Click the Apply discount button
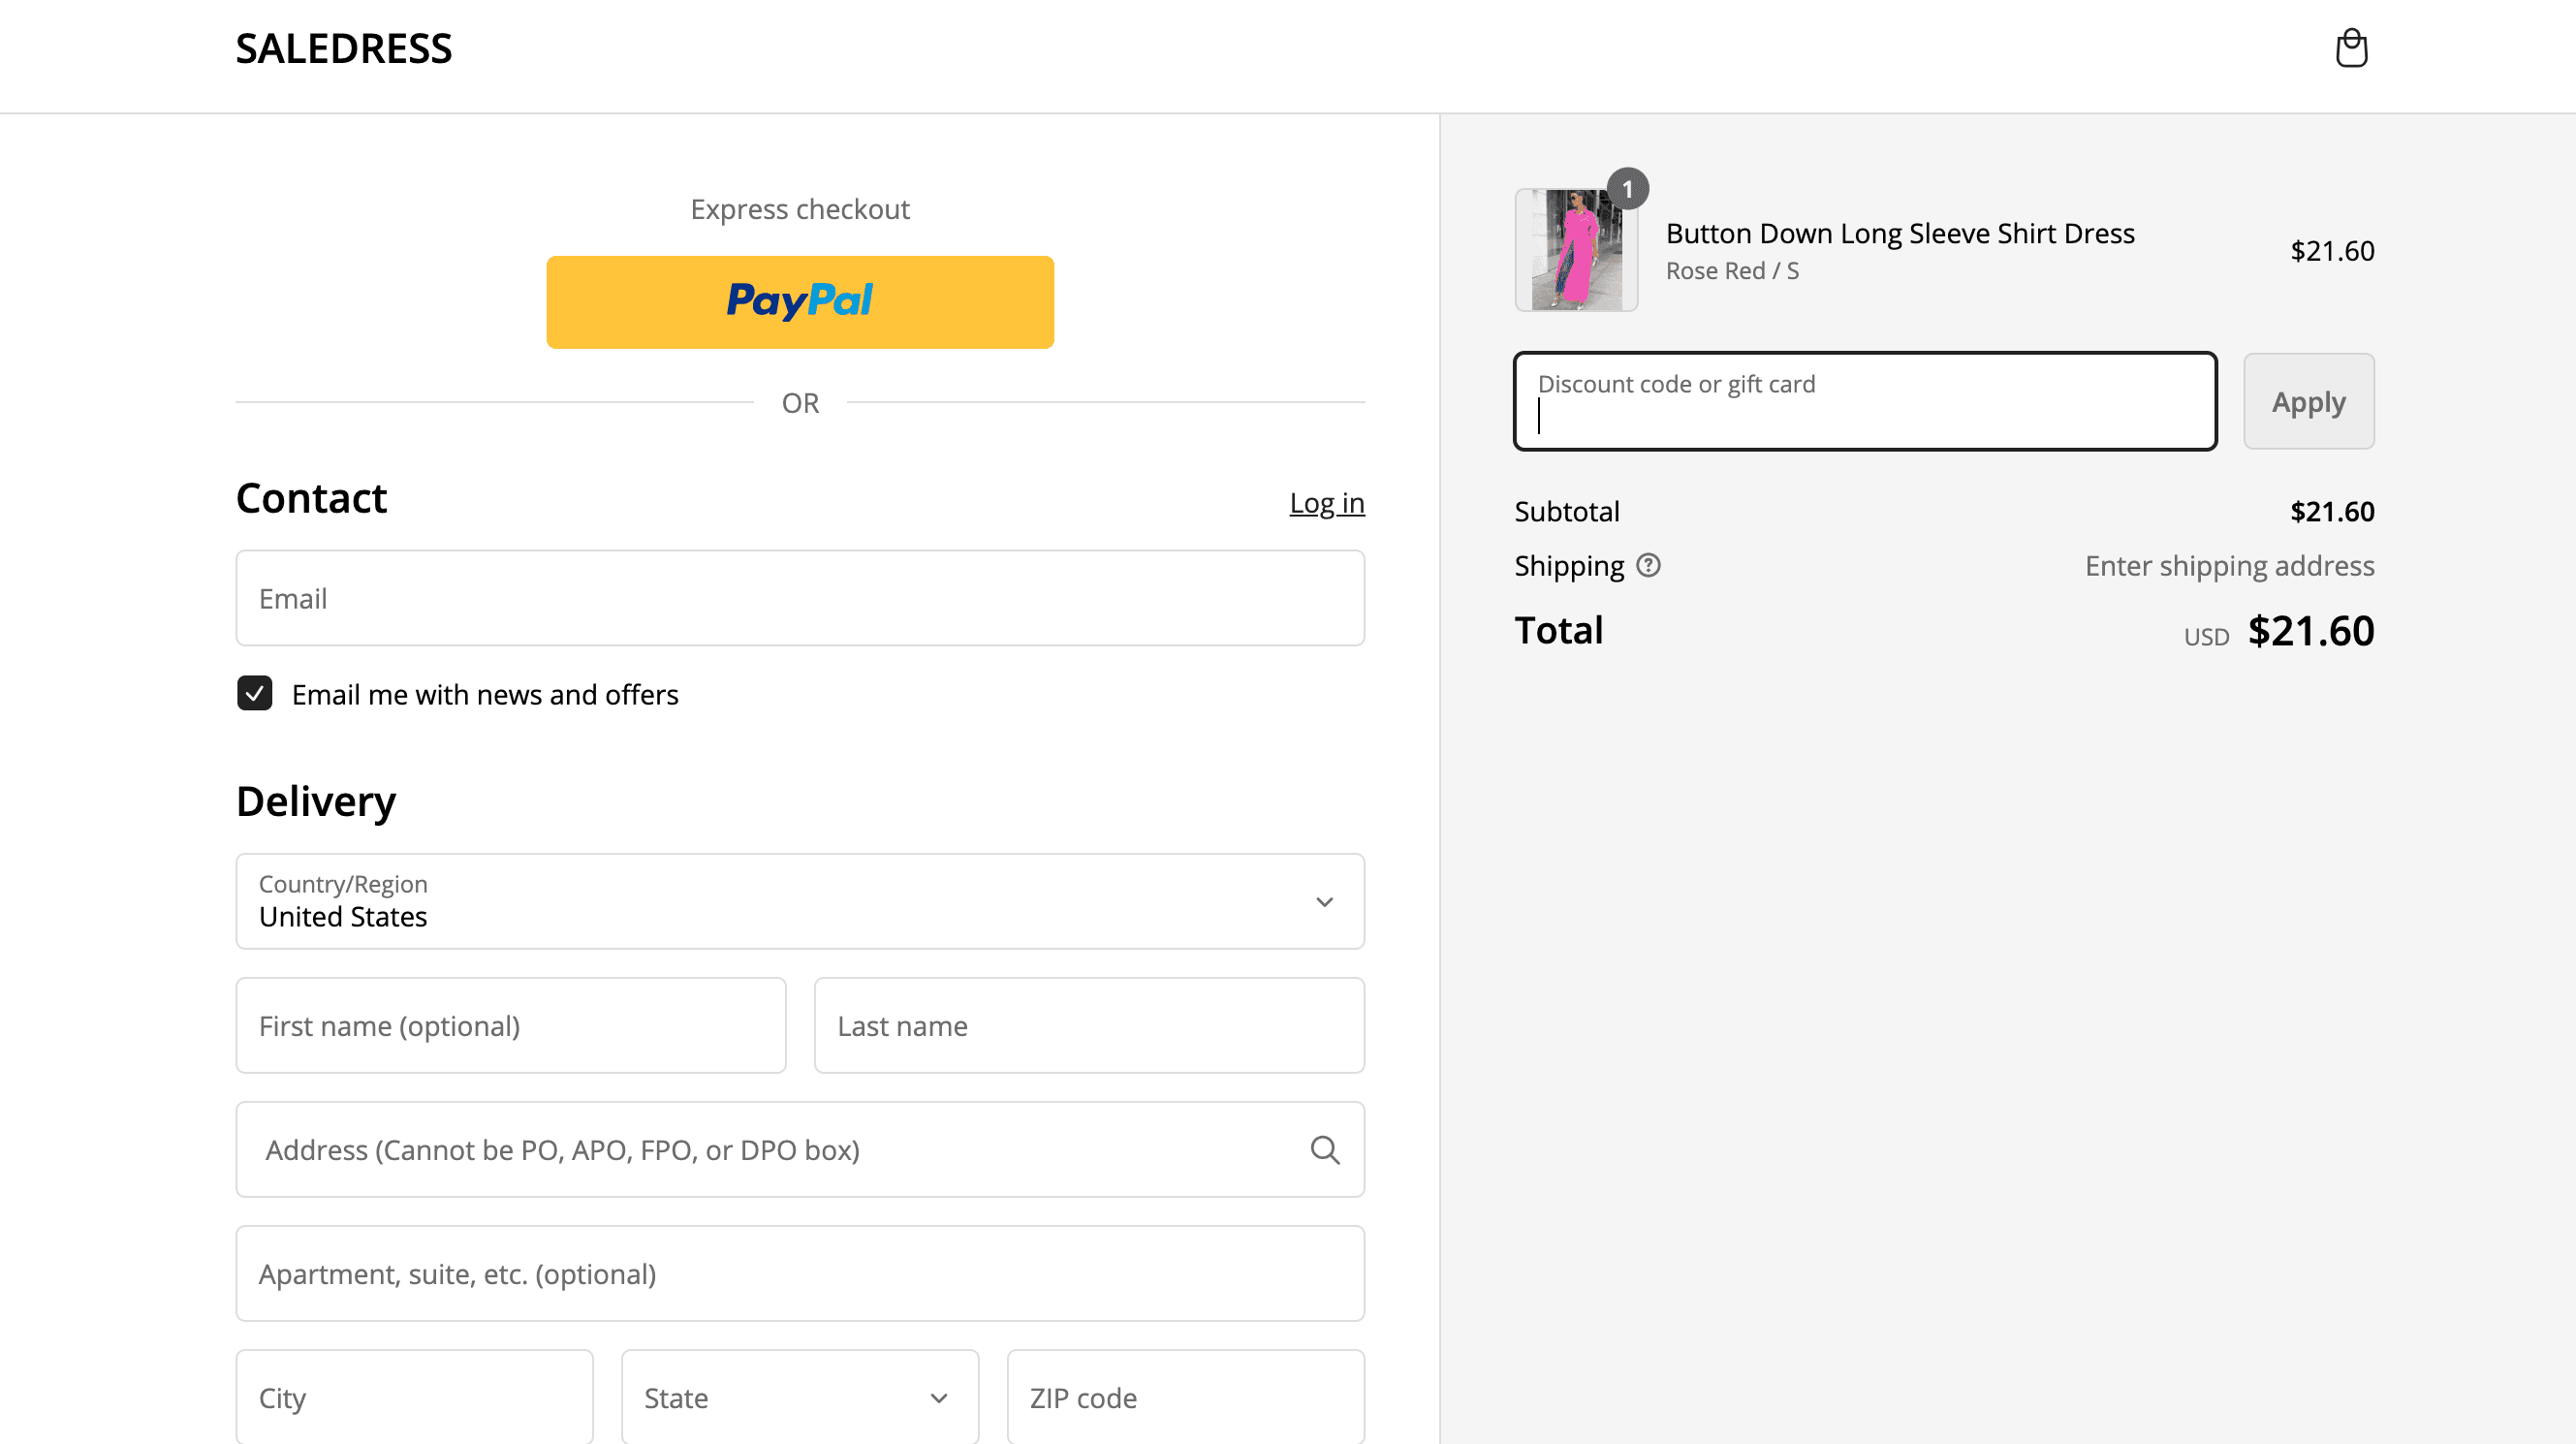The image size is (2576, 1444). (x=2309, y=402)
